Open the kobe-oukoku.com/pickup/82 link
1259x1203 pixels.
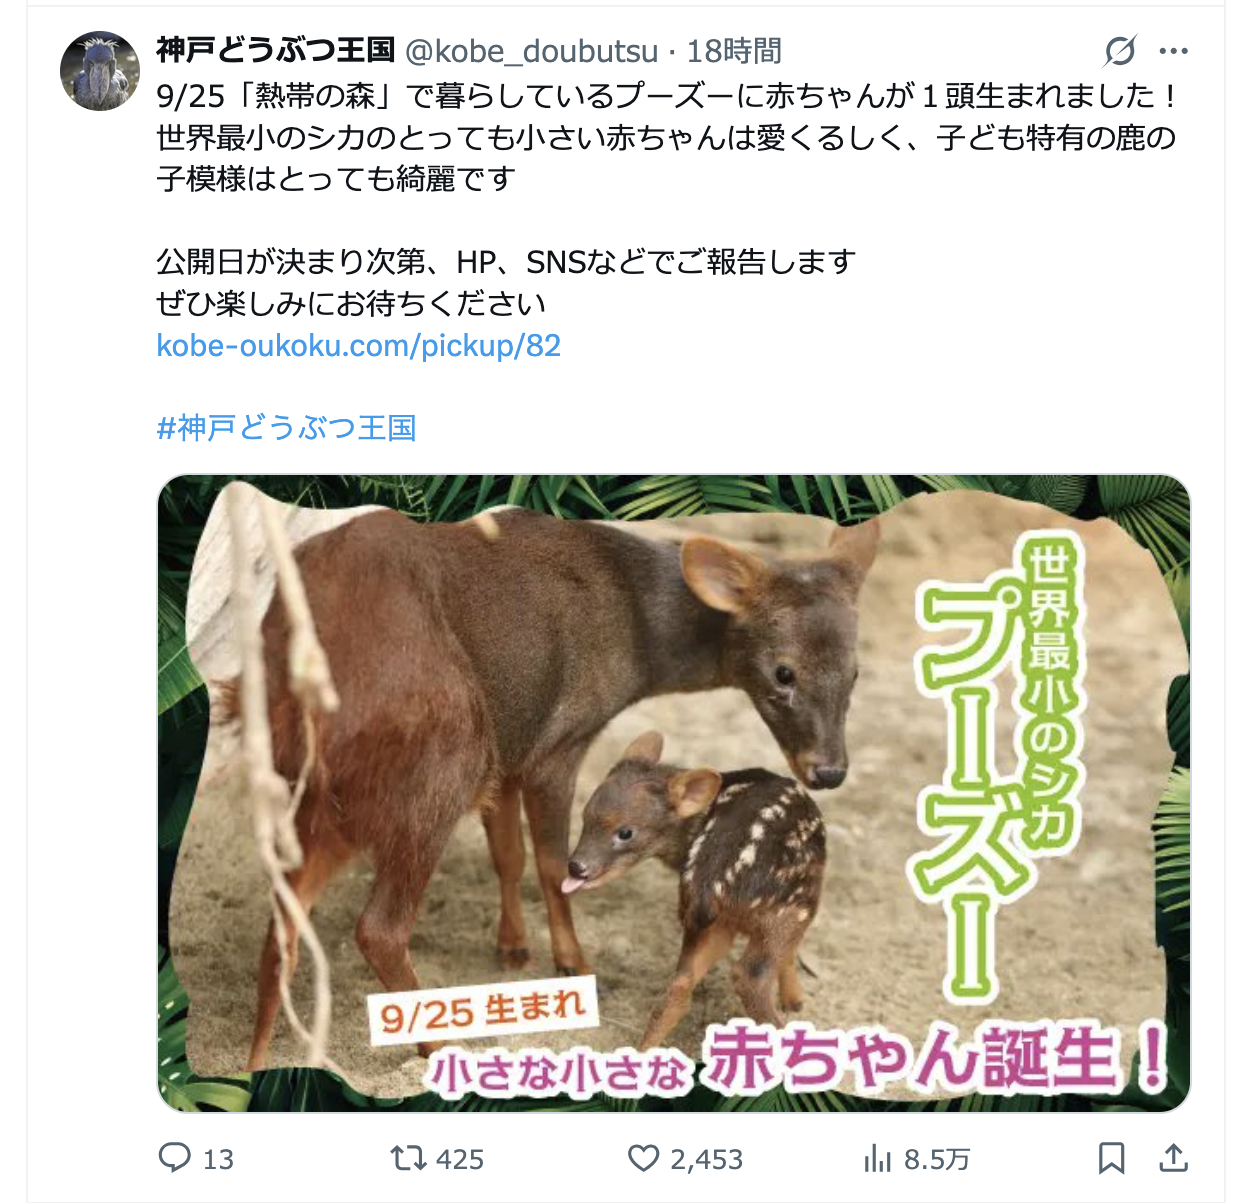pos(359,345)
